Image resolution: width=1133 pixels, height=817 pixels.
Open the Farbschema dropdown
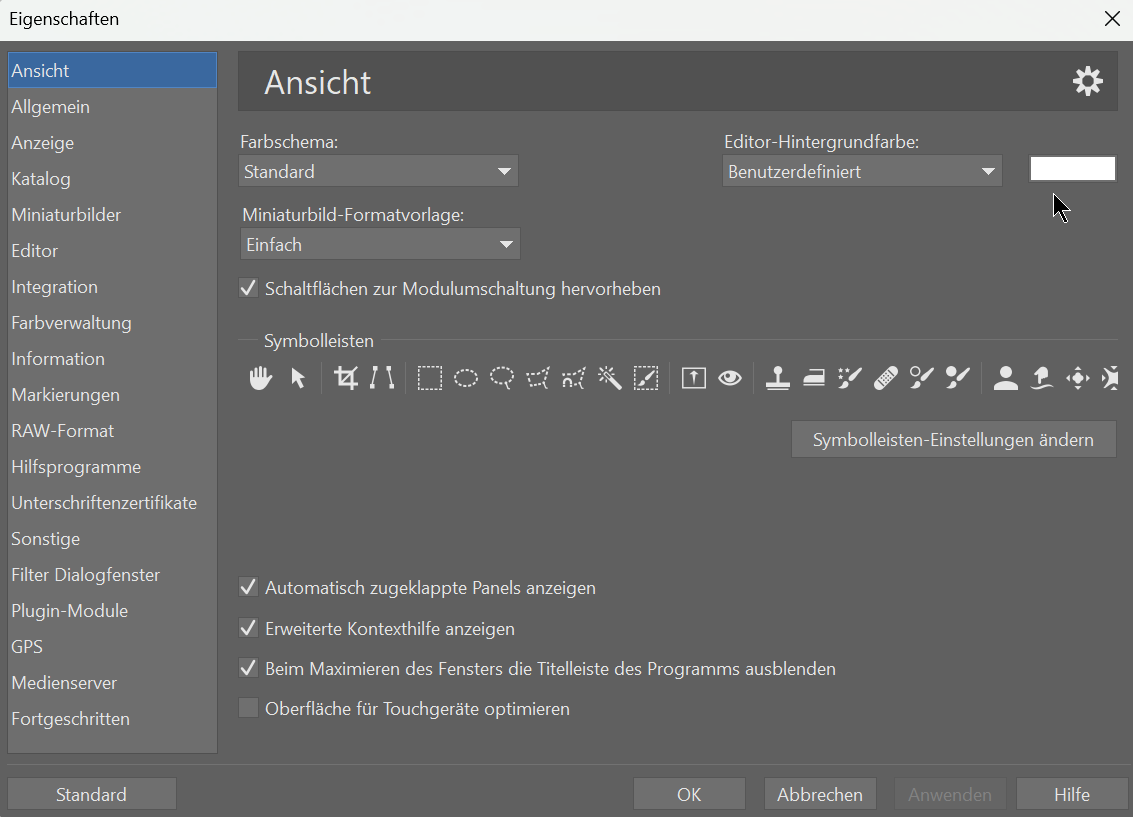379,171
